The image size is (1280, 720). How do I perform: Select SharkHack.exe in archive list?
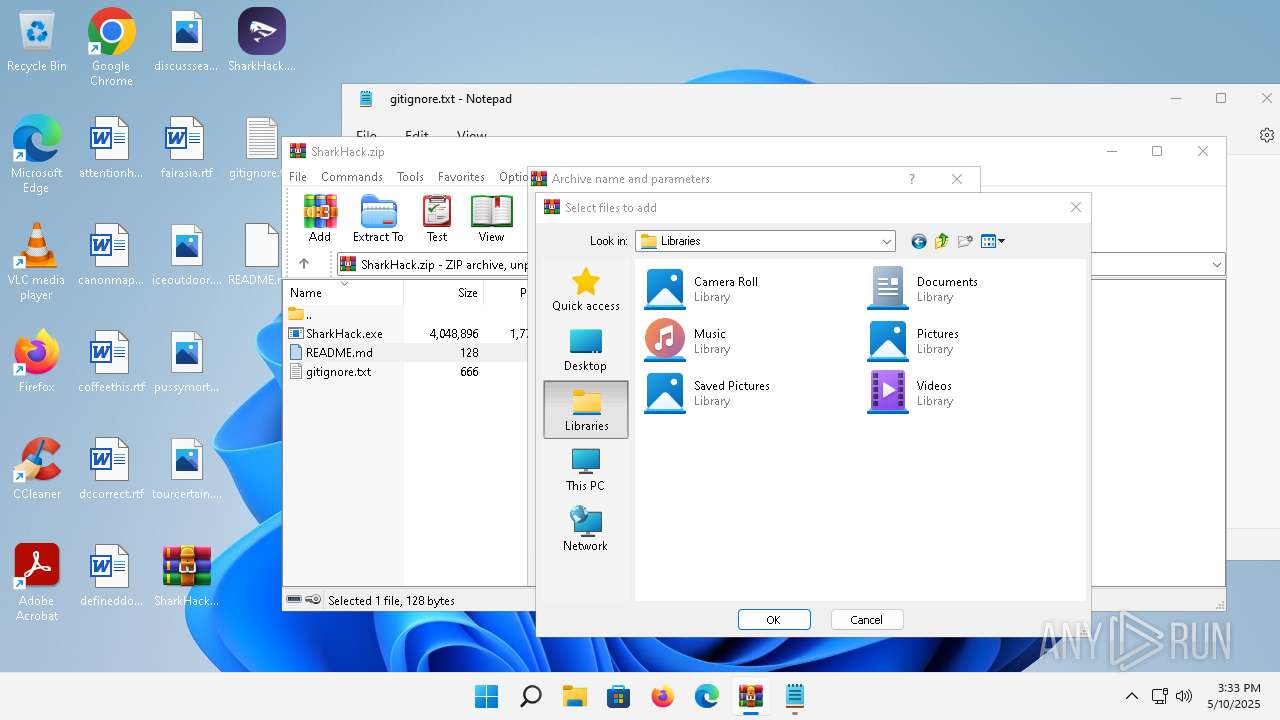click(344, 334)
